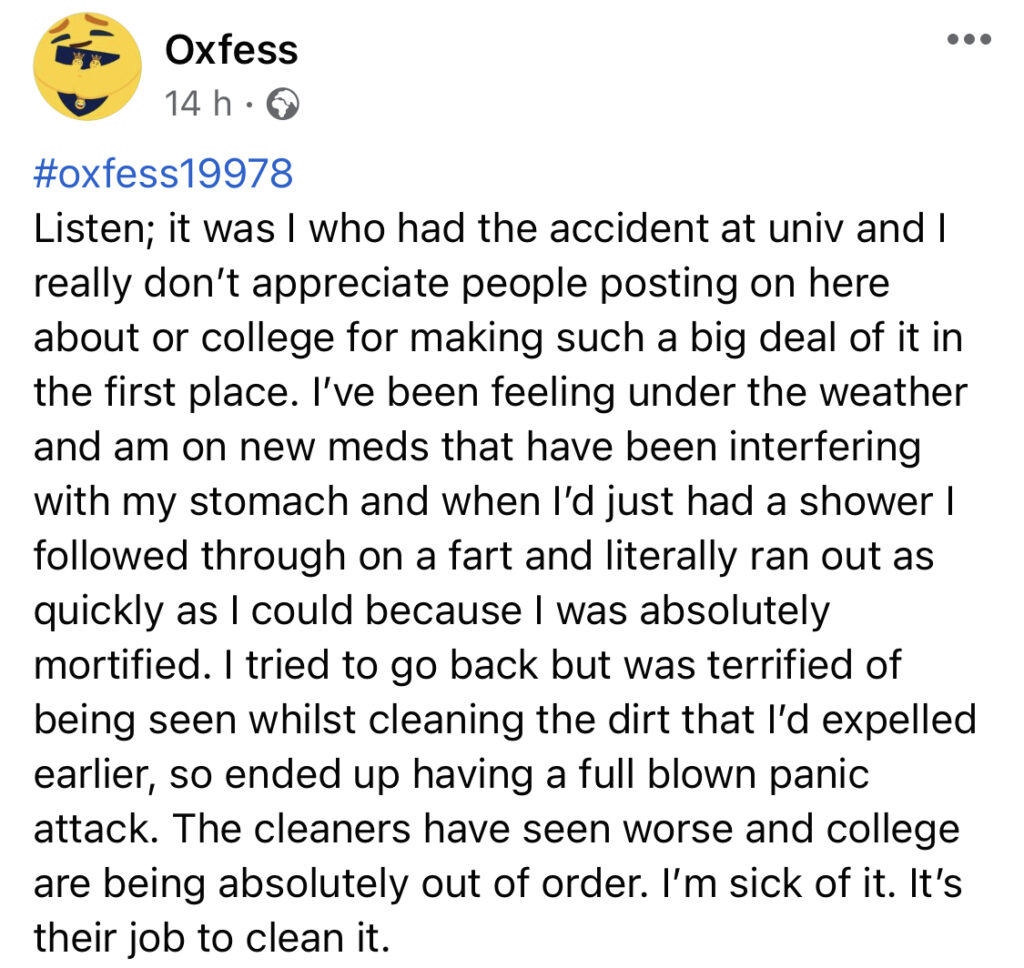Click the line mentioning full blown panic
The image size is (1024, 968).
(x=451, y=775)
